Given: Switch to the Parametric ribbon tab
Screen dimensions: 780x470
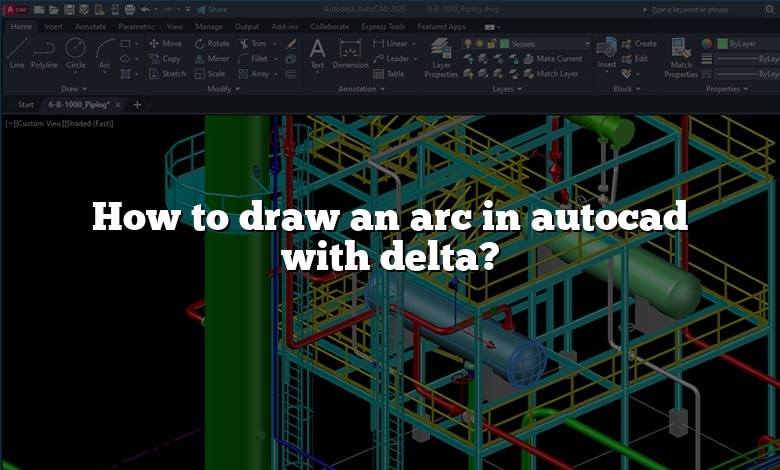Looking at the screenshot, I should (x=136, y=26).
